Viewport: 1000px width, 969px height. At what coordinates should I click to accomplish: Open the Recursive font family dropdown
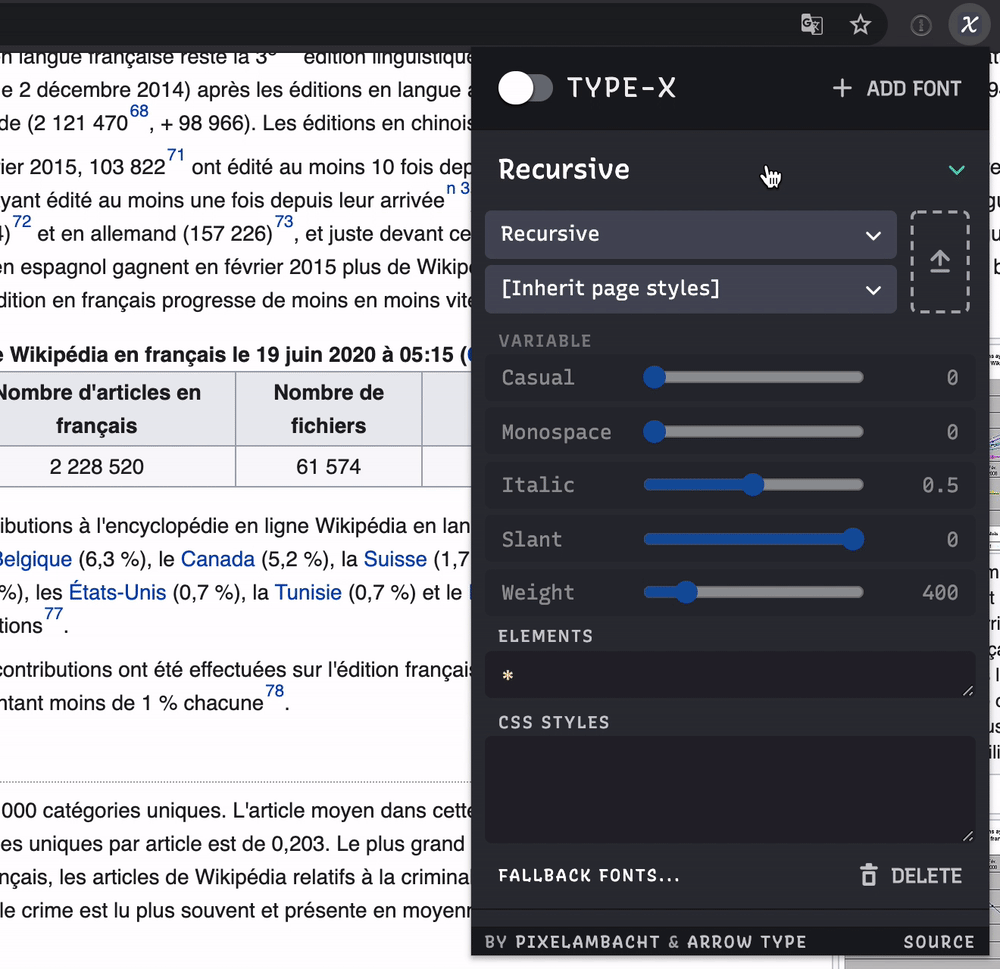[691, 234]
